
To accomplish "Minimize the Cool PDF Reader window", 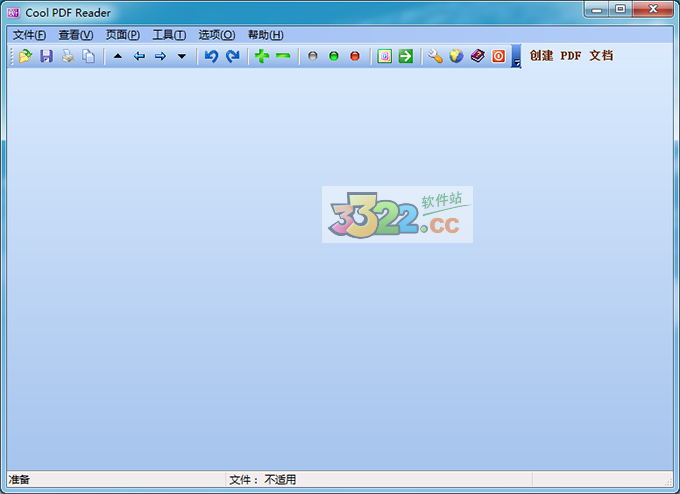I will [x=597, y=9].
